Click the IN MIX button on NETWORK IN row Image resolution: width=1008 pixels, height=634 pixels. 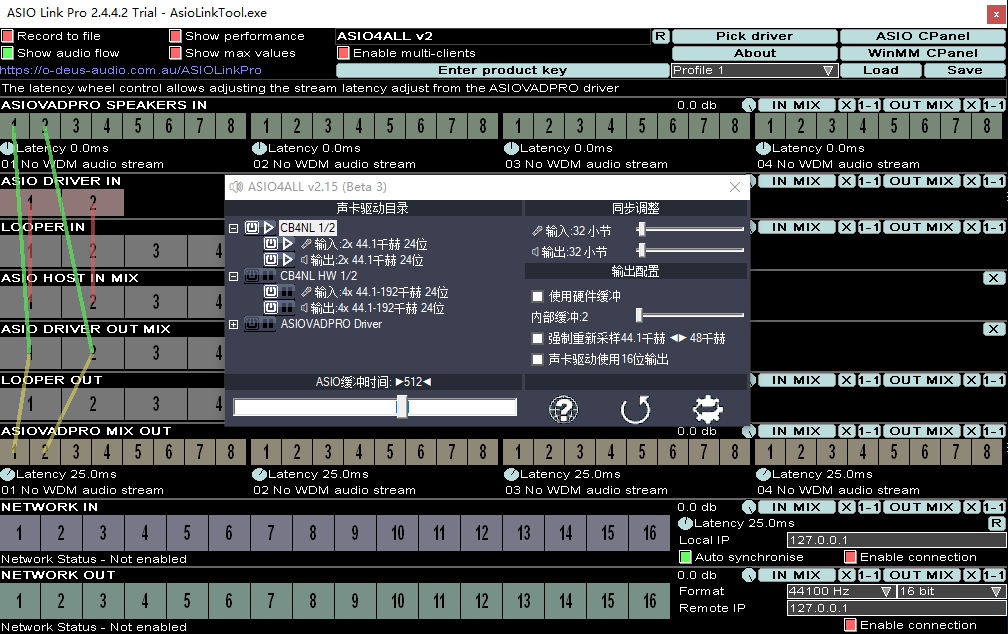point(796,507)
